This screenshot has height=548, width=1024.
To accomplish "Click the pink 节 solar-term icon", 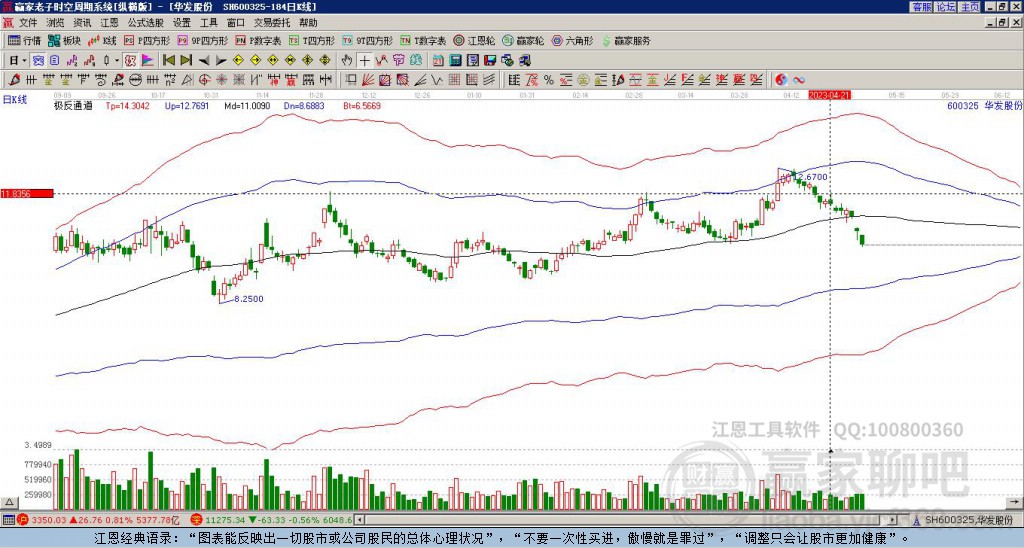I will (x=398, y=61).
